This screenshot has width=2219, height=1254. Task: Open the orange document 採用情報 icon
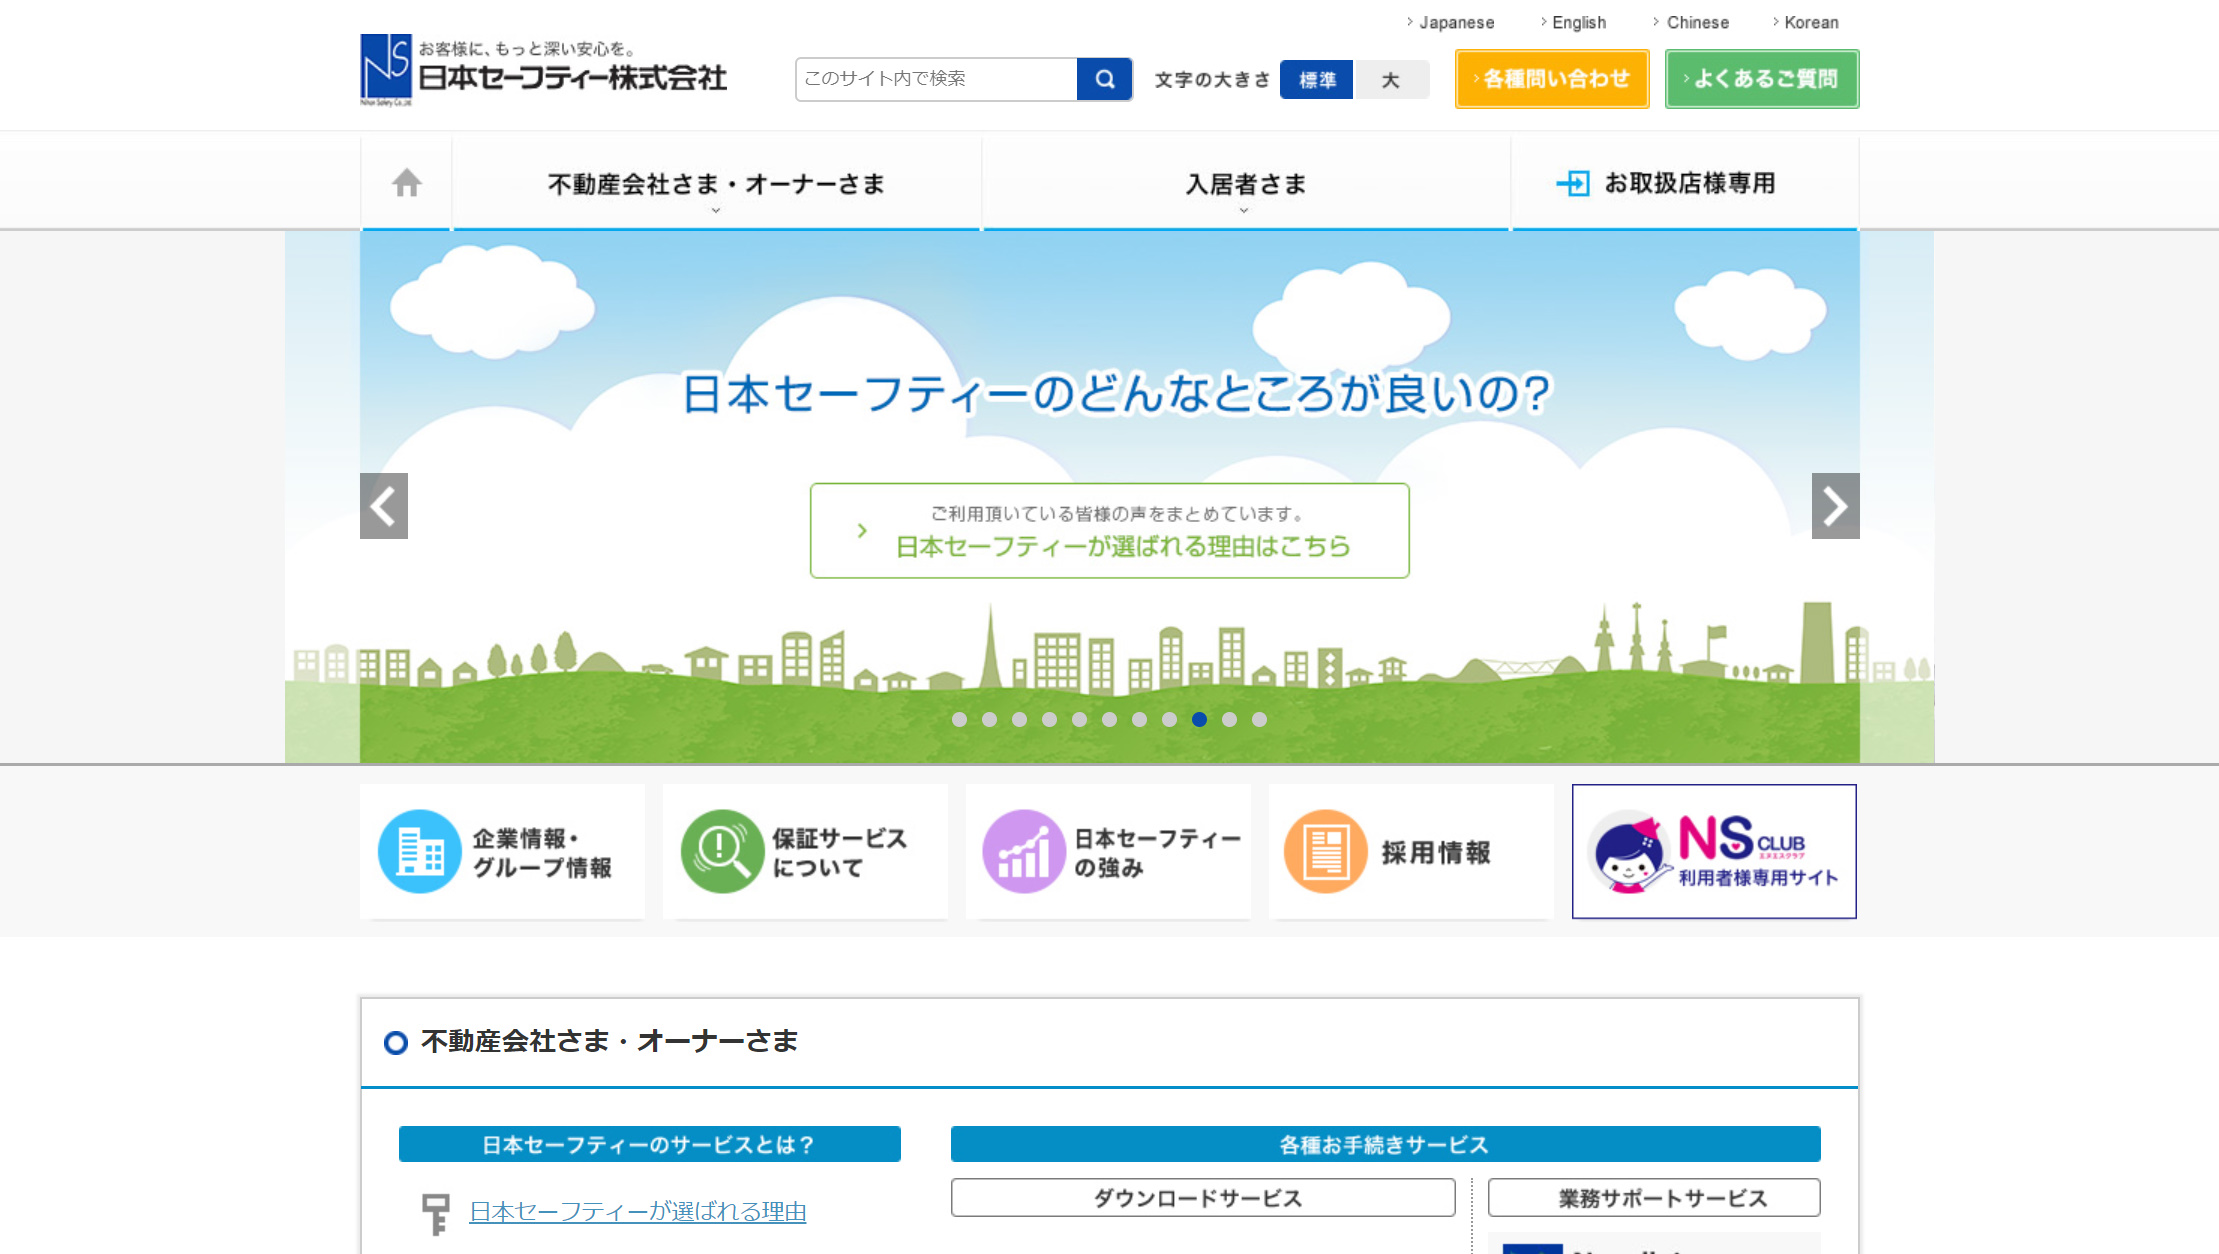[x=1325, y=851]
